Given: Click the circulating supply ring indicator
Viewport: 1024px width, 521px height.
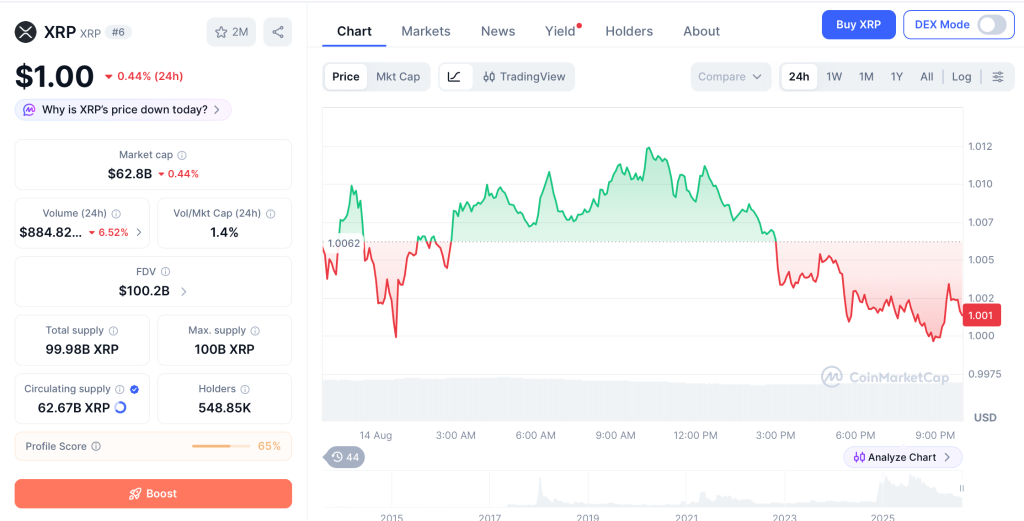Looking at the screenshot, I should click(120, 407).
